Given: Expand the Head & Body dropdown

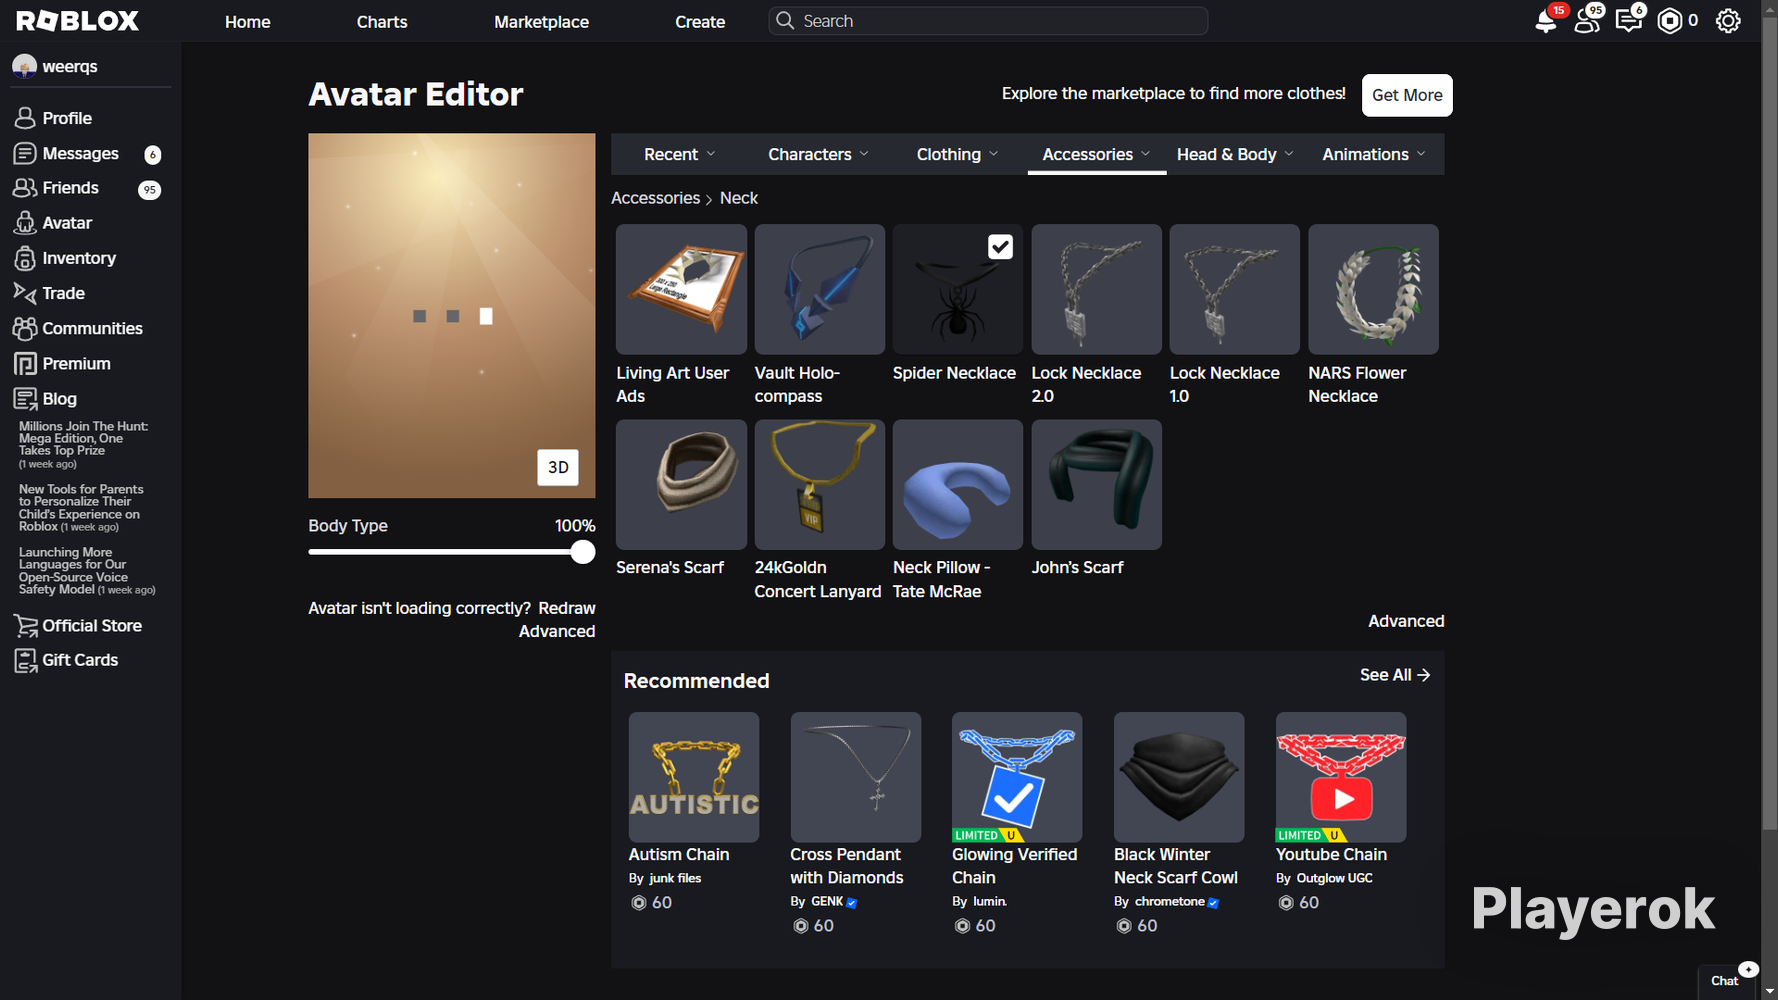Looking at the screenshot, I should (x=1235, y=154).
